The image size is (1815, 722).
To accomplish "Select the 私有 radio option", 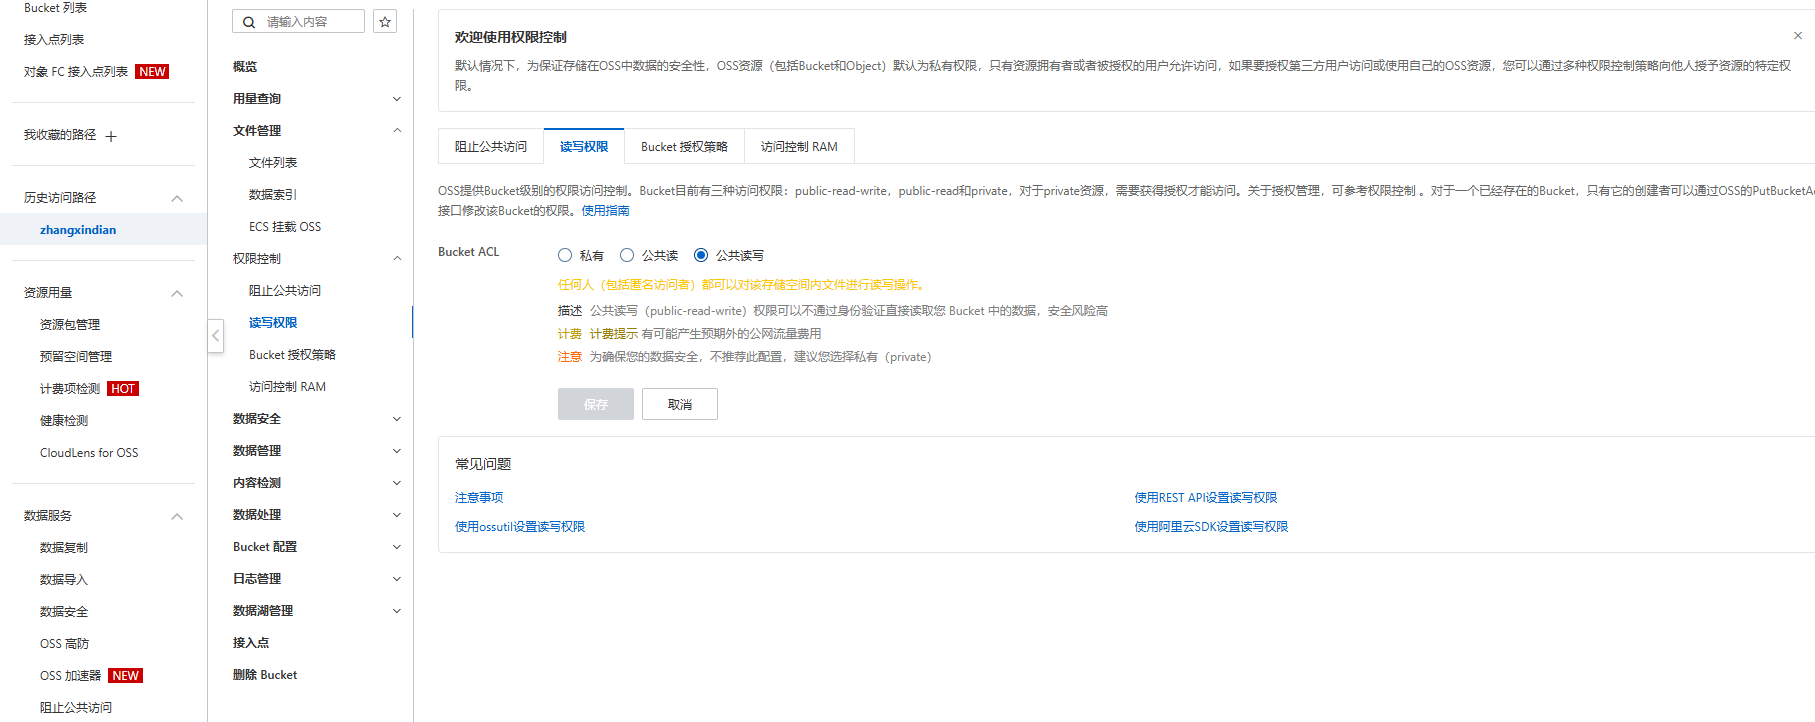I will [x=565, y=256].
